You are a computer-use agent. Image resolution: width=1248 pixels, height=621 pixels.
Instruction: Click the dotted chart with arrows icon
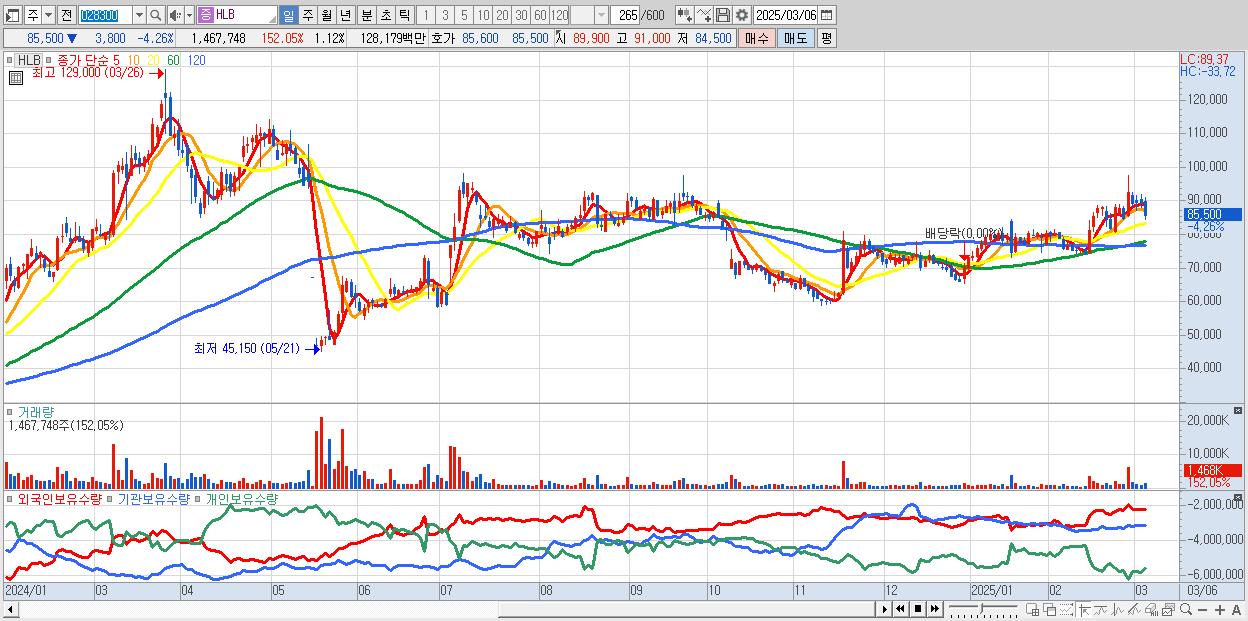[x=1066, y=610]
